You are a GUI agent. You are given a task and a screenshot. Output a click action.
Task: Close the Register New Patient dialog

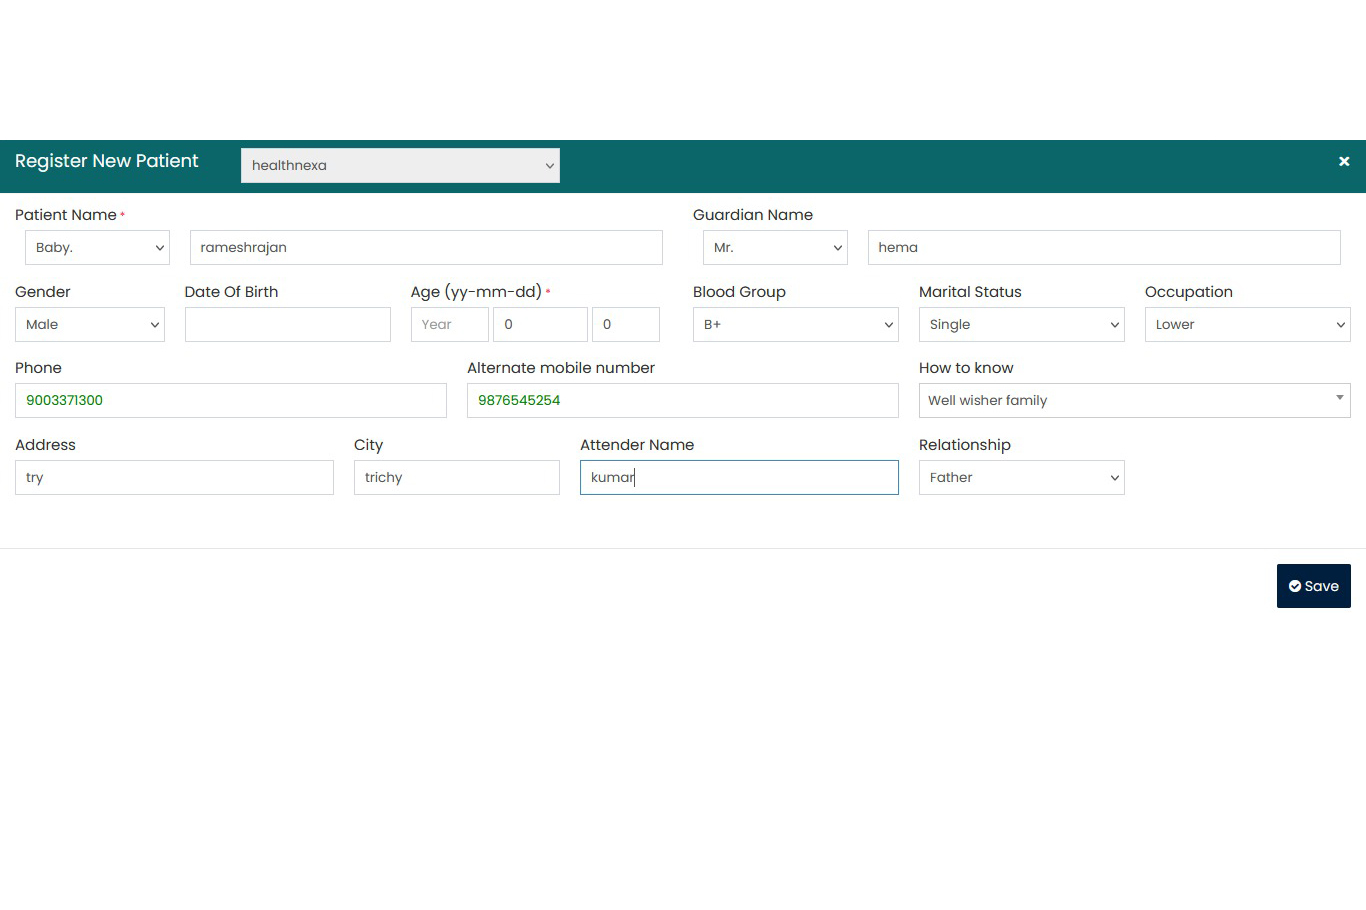click(1343, 161)
